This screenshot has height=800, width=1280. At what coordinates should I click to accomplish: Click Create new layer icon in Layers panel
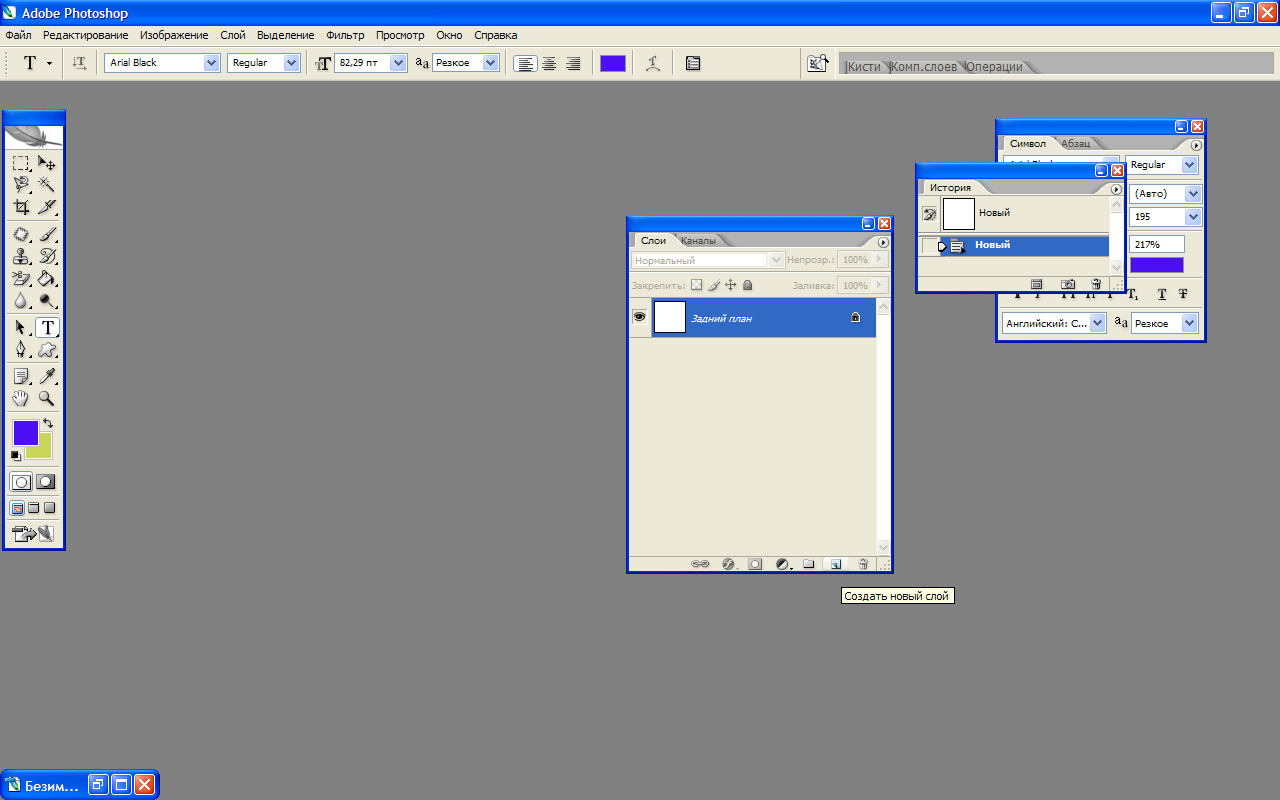point(835,564)
